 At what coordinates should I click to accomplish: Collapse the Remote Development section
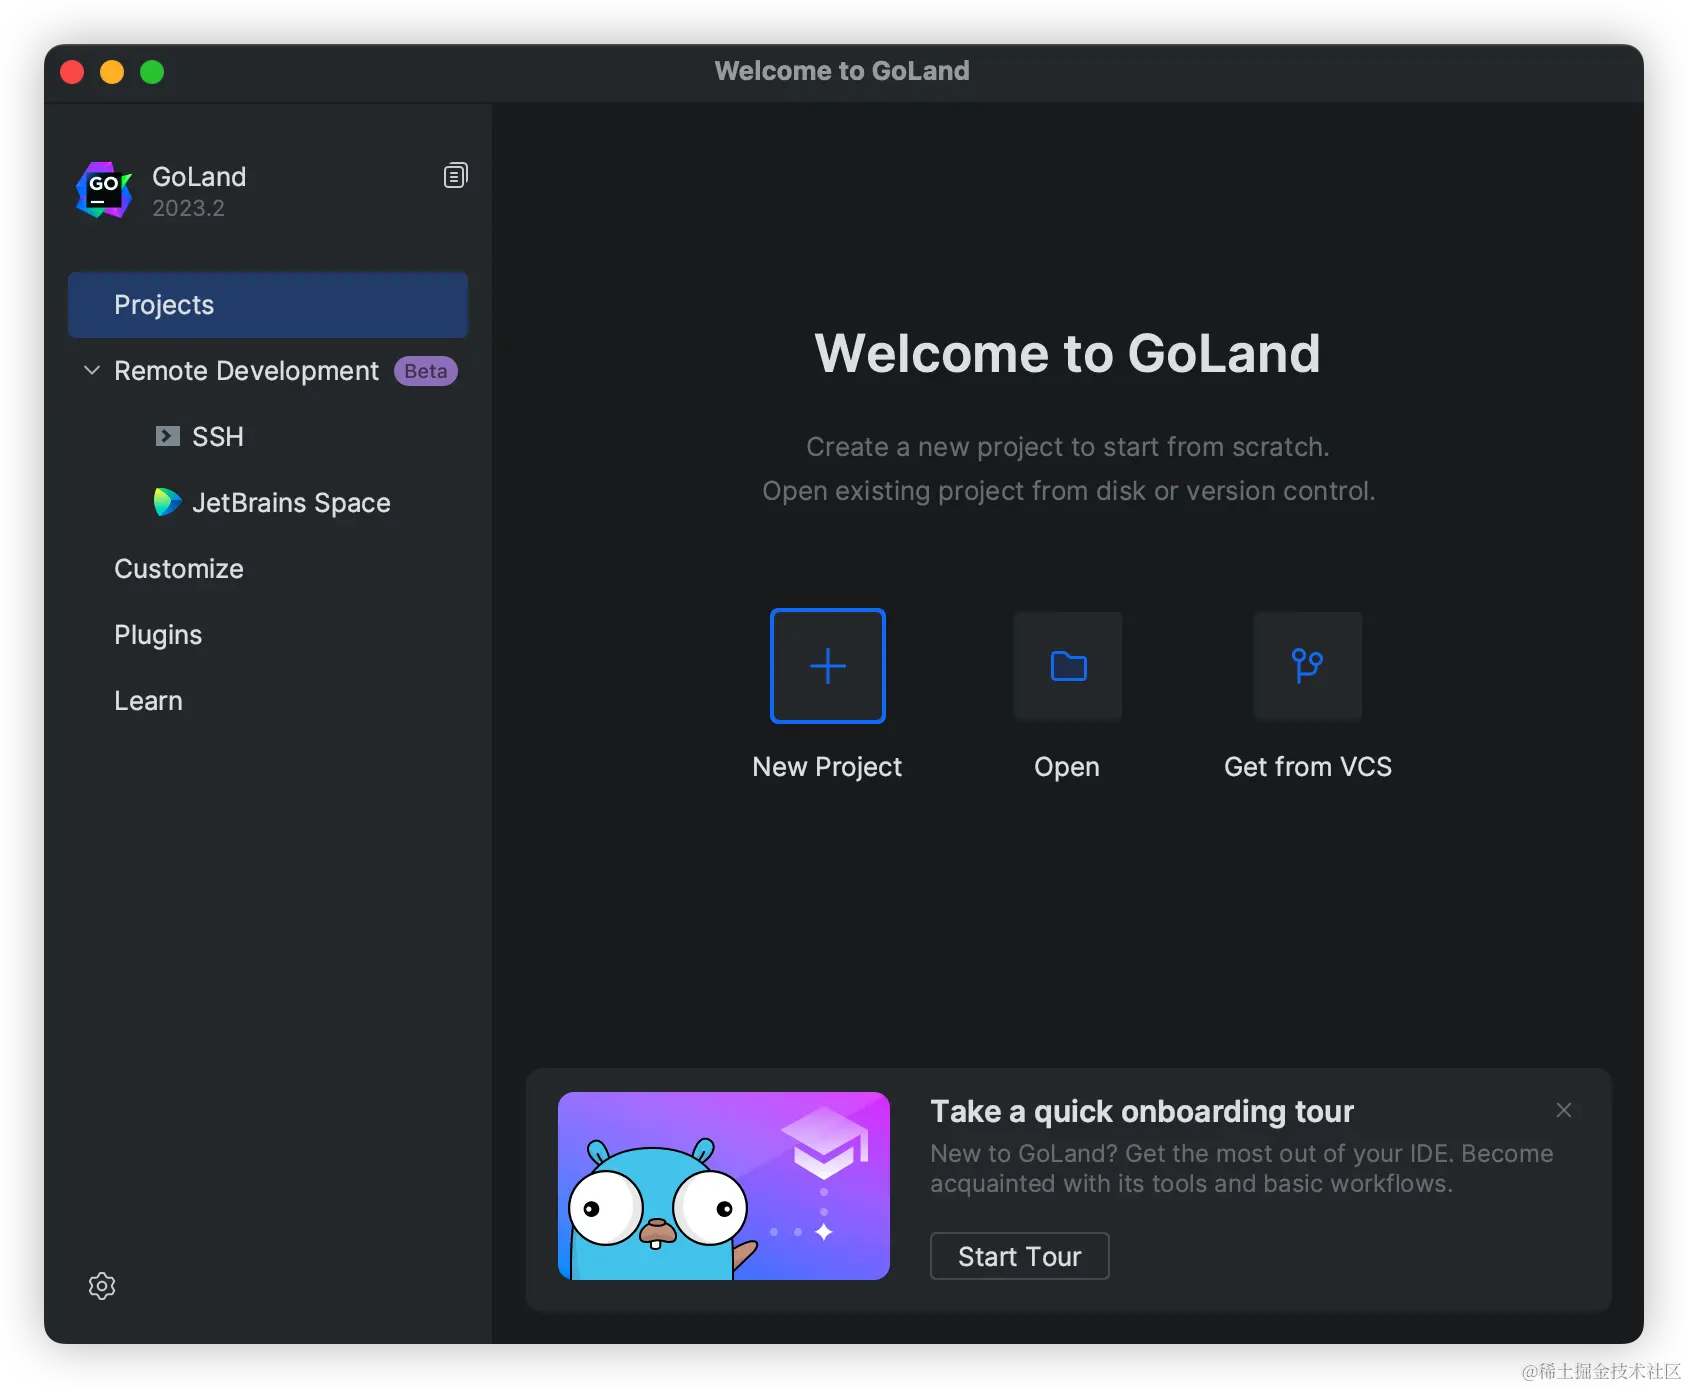coord(92,370)
